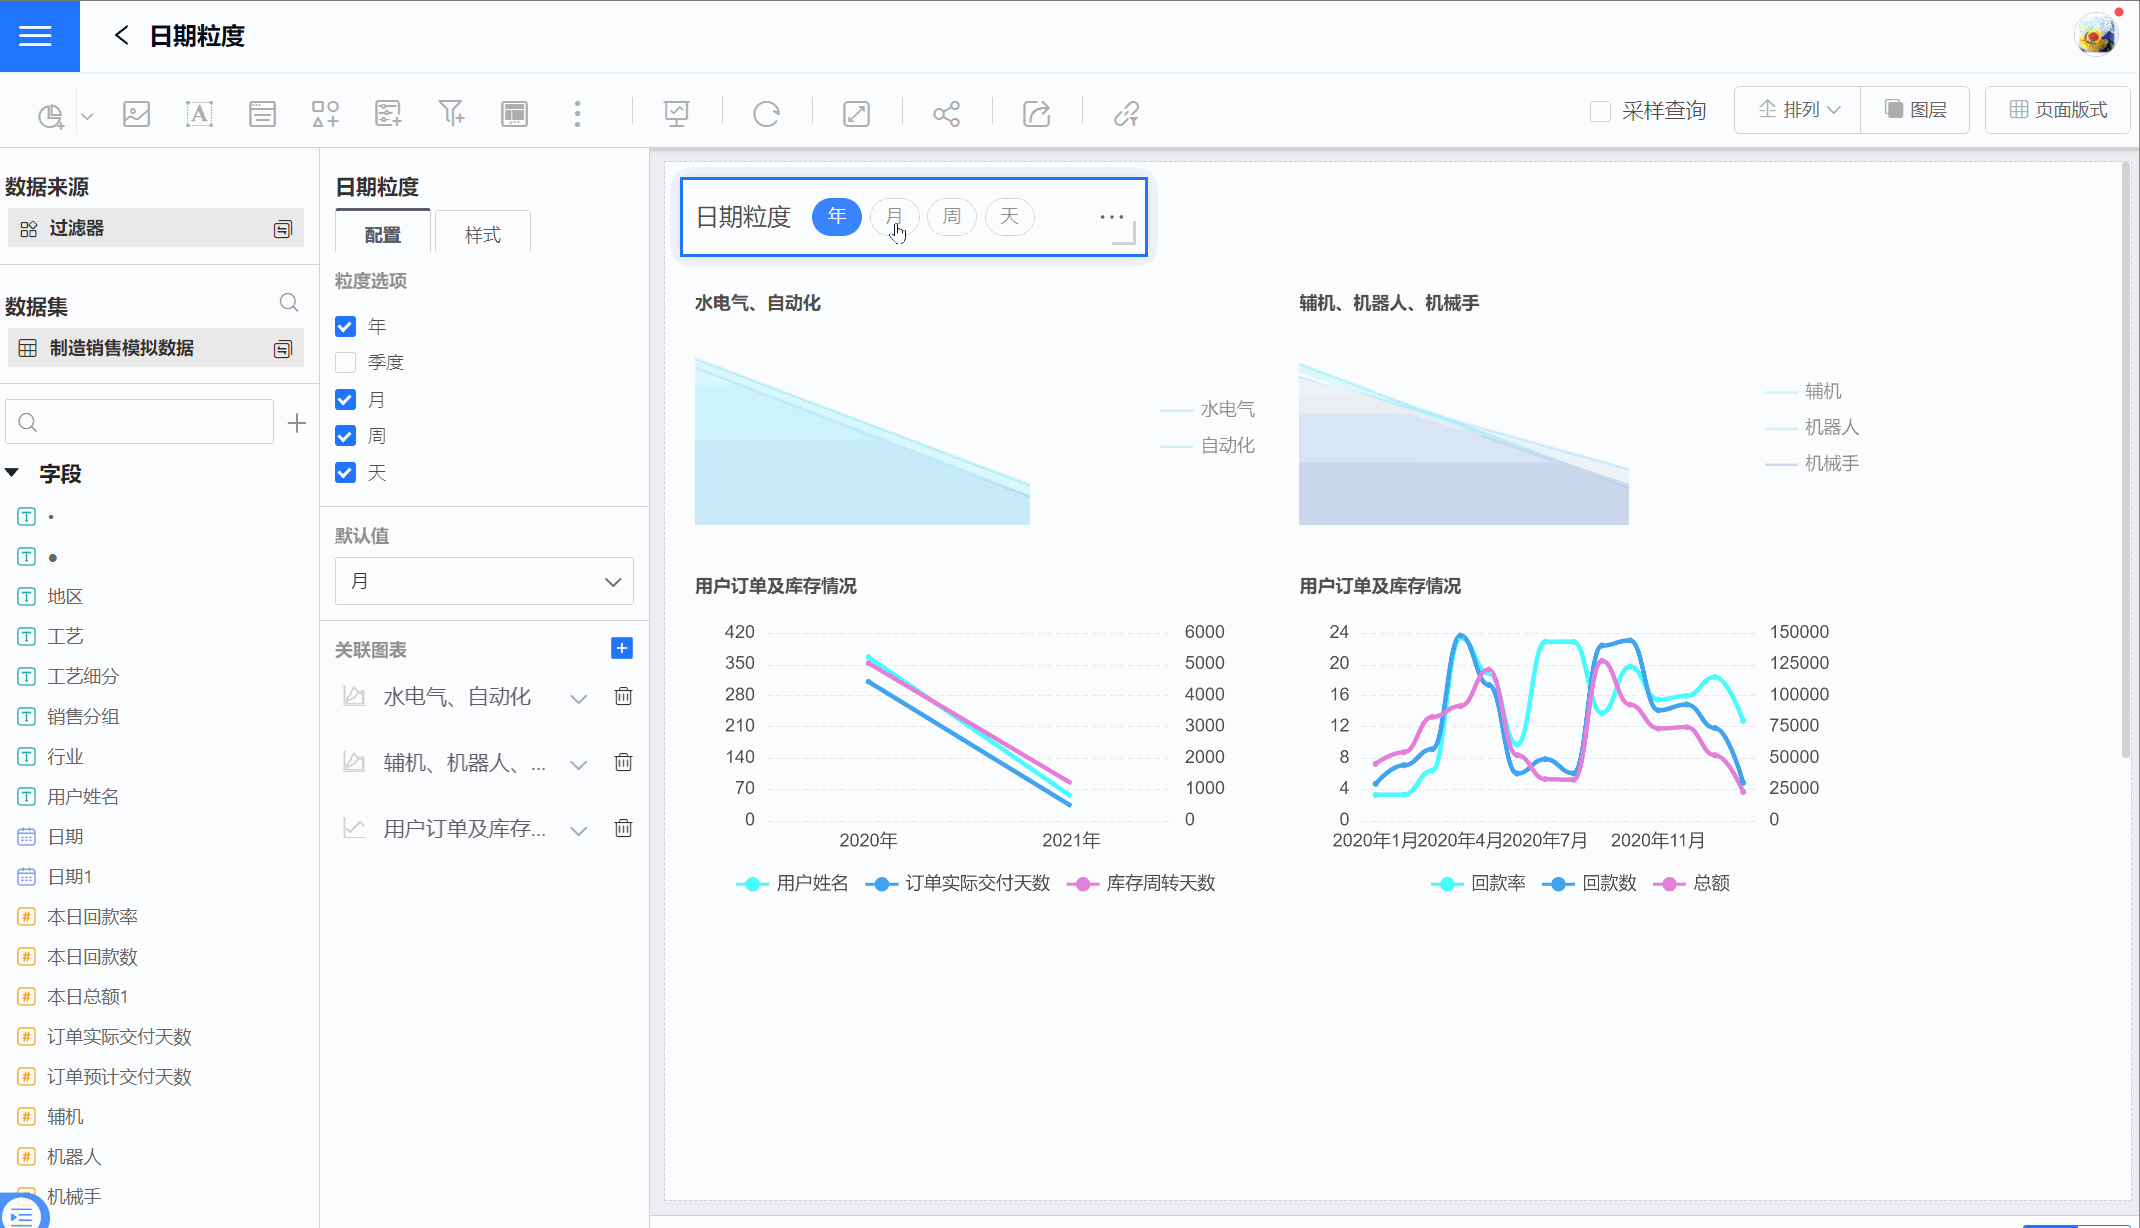Open the 页面版式 button
The image size is (2140, 1228).
coord(2058,110)
